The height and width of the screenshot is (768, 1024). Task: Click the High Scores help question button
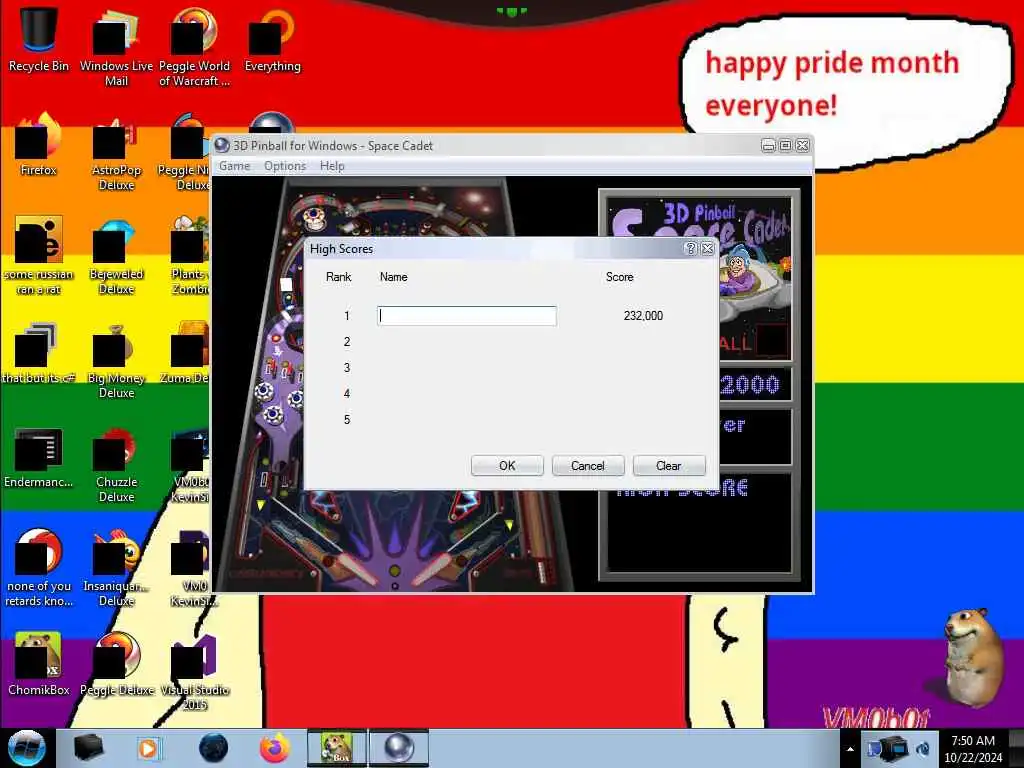[x=691, y=248]
